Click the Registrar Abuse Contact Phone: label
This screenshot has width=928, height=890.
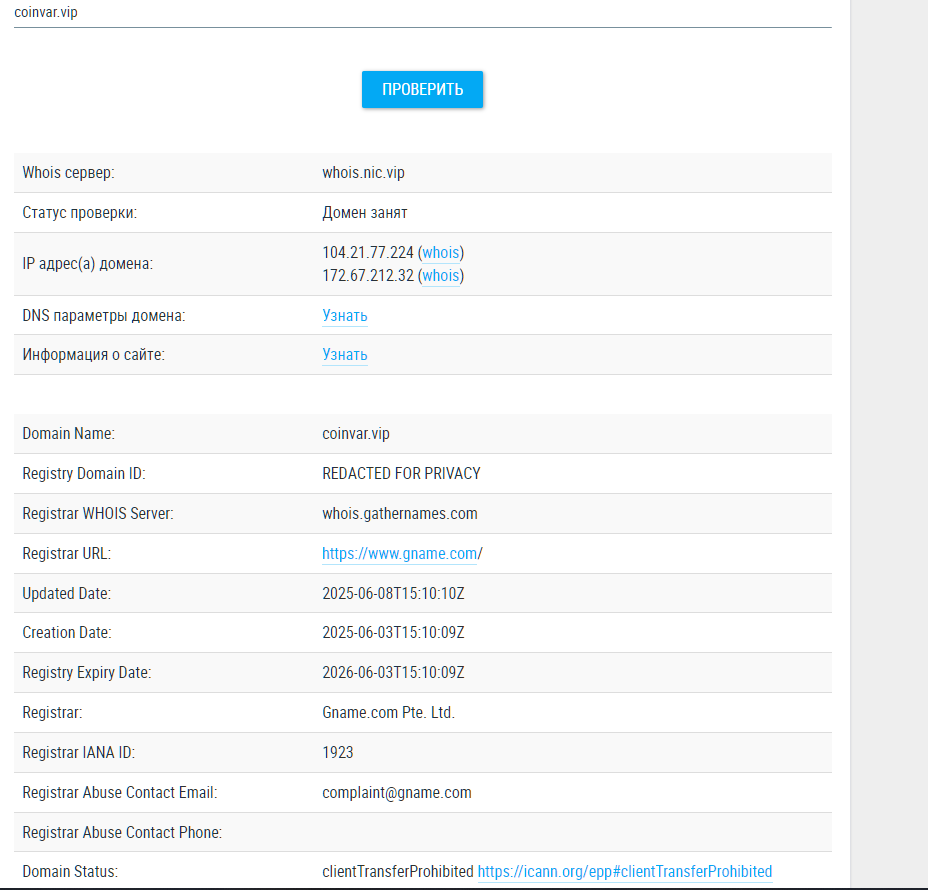coord(122,833)
